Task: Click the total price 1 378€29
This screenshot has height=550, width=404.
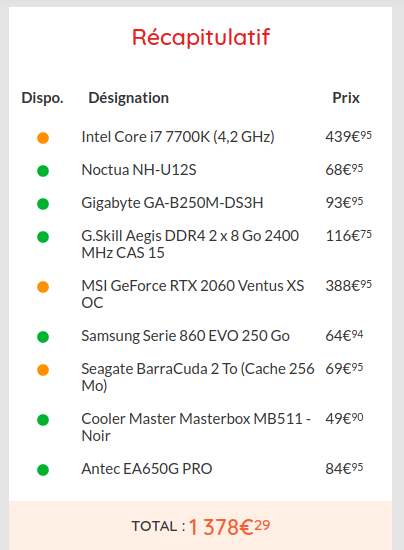Action: (x=229, y=527)
